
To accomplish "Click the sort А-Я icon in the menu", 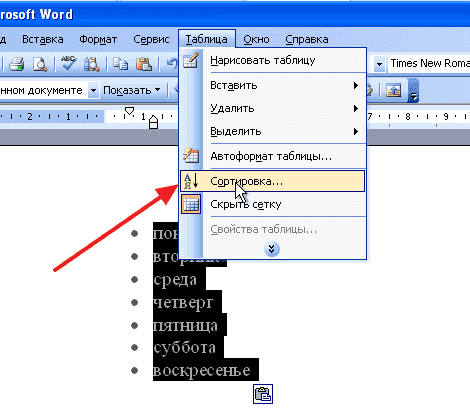I will [x=191, y=181].
